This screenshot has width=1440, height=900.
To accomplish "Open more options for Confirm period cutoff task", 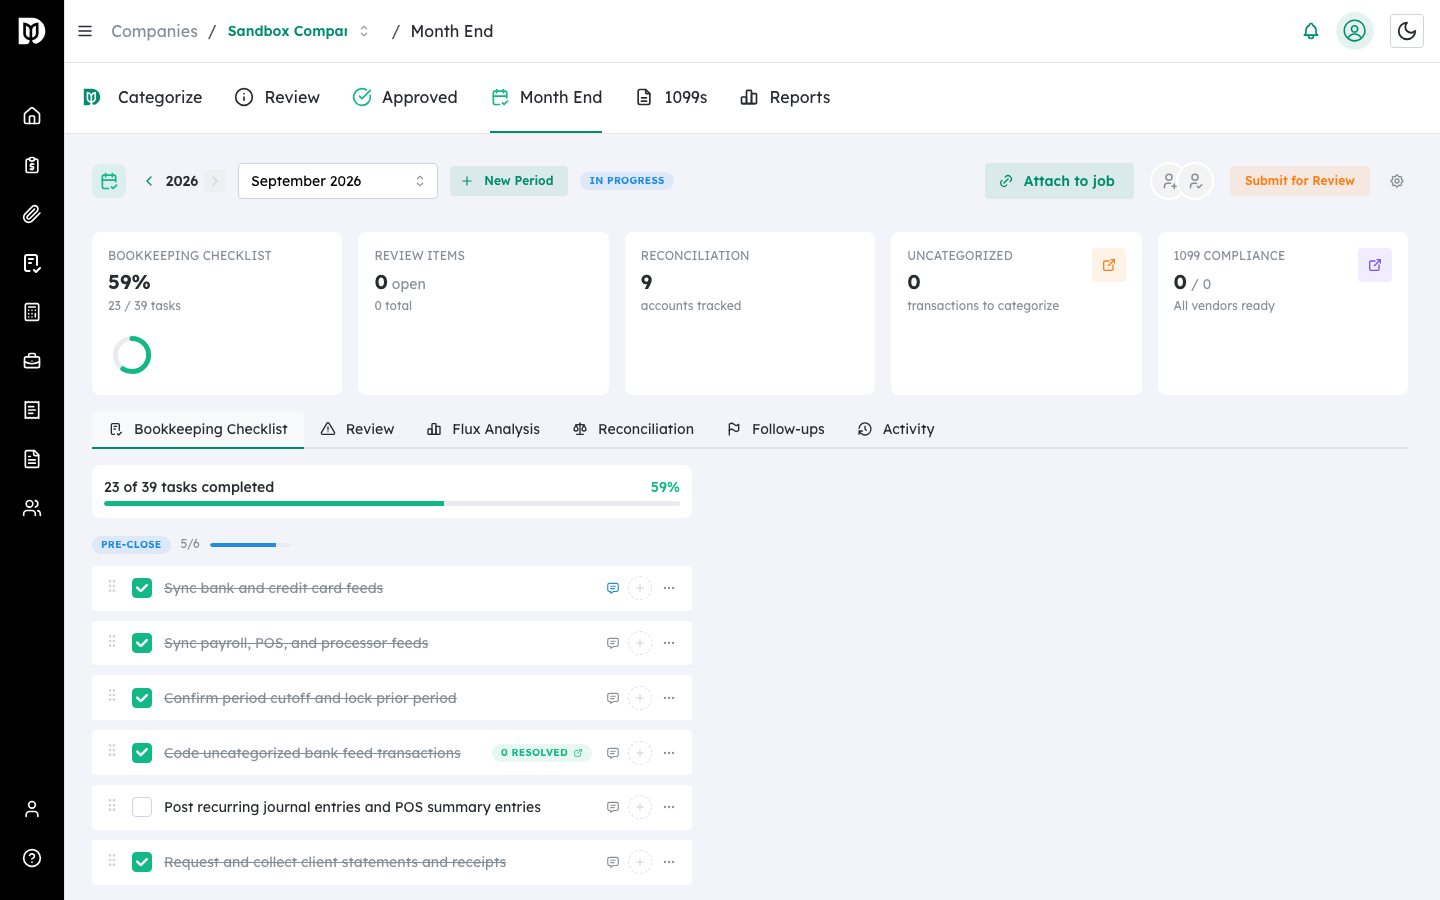I will pyautogui.click(x=669, y=698).
